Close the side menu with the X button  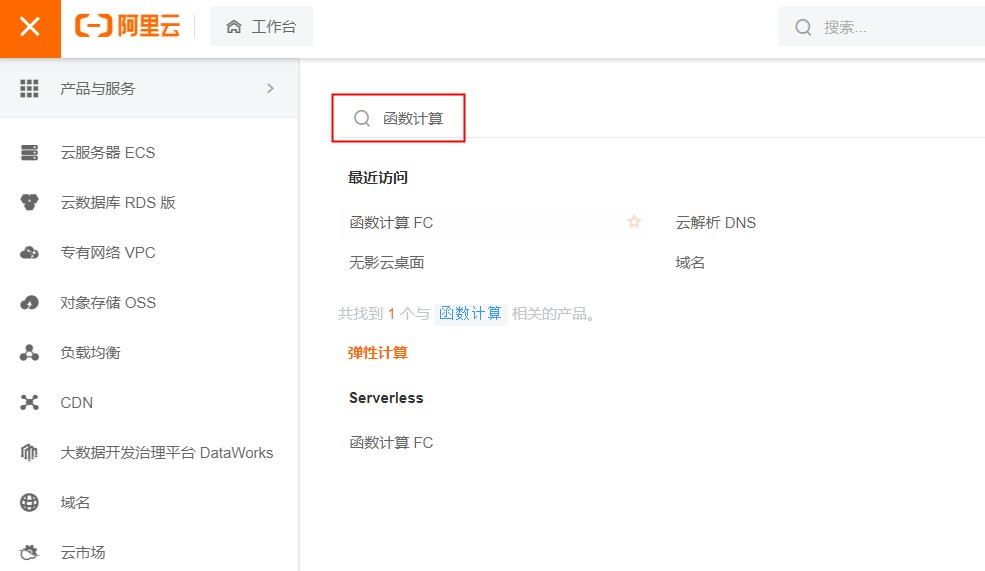[x=30, y=28]
